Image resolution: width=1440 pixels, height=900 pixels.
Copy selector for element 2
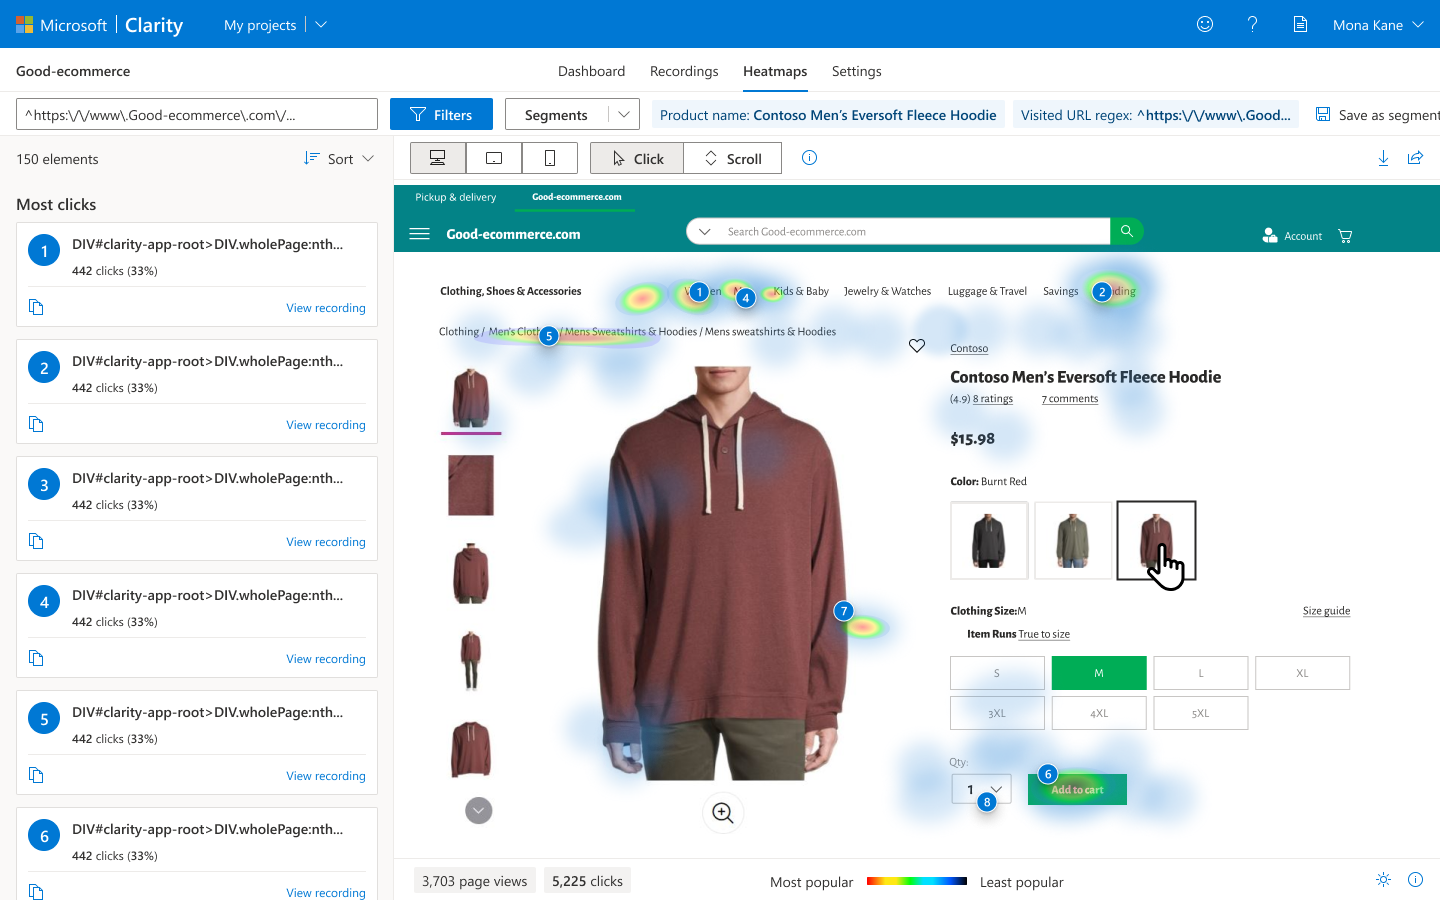pos(36,424)
